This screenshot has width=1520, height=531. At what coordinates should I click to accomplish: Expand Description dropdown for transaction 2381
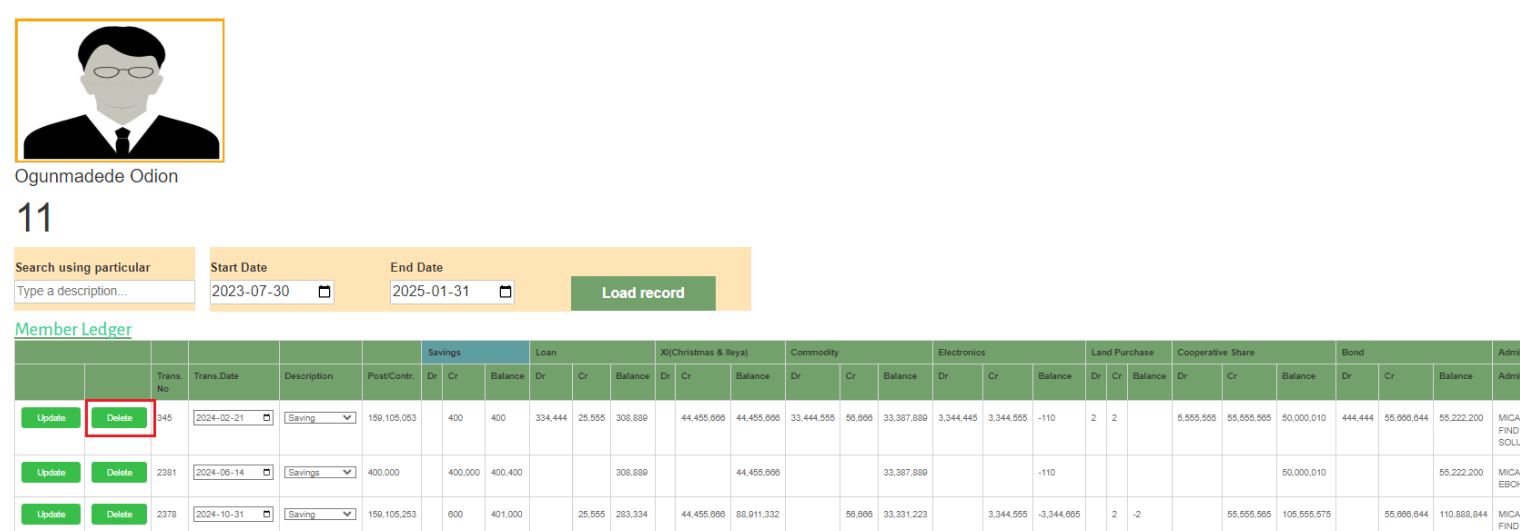coord(319,471)
